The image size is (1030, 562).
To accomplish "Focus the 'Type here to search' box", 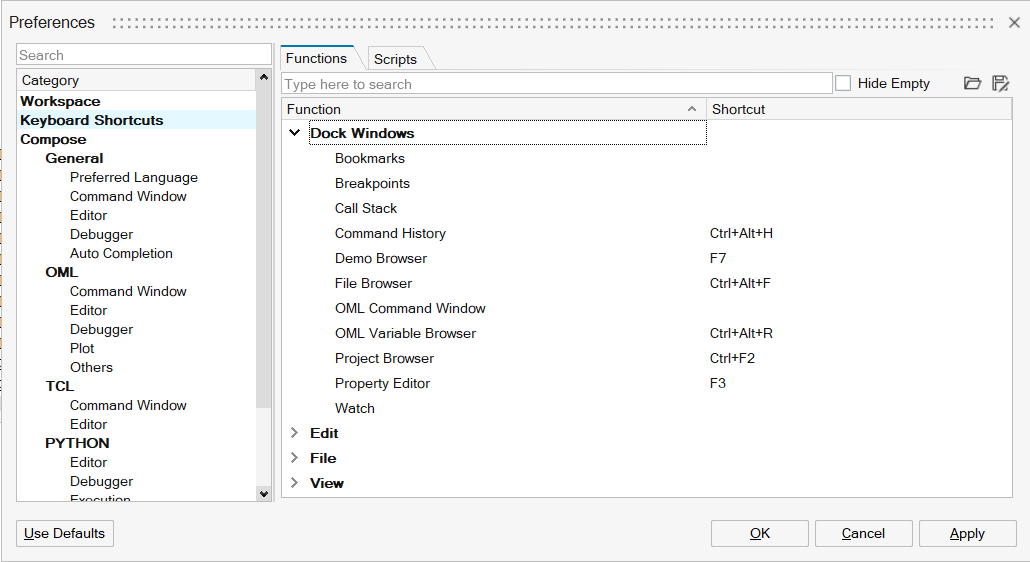I will click(x=557, y=84).
